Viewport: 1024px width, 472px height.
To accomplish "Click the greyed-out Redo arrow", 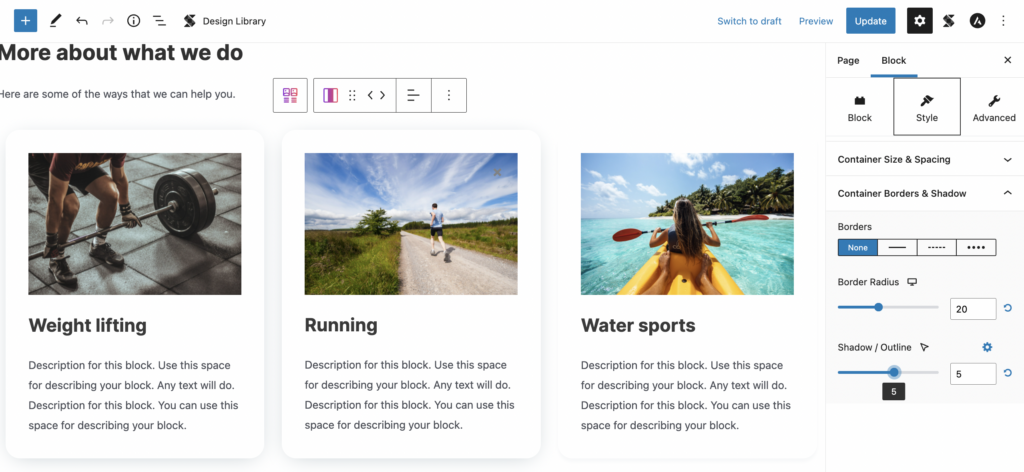I will [x=108, y=21].
